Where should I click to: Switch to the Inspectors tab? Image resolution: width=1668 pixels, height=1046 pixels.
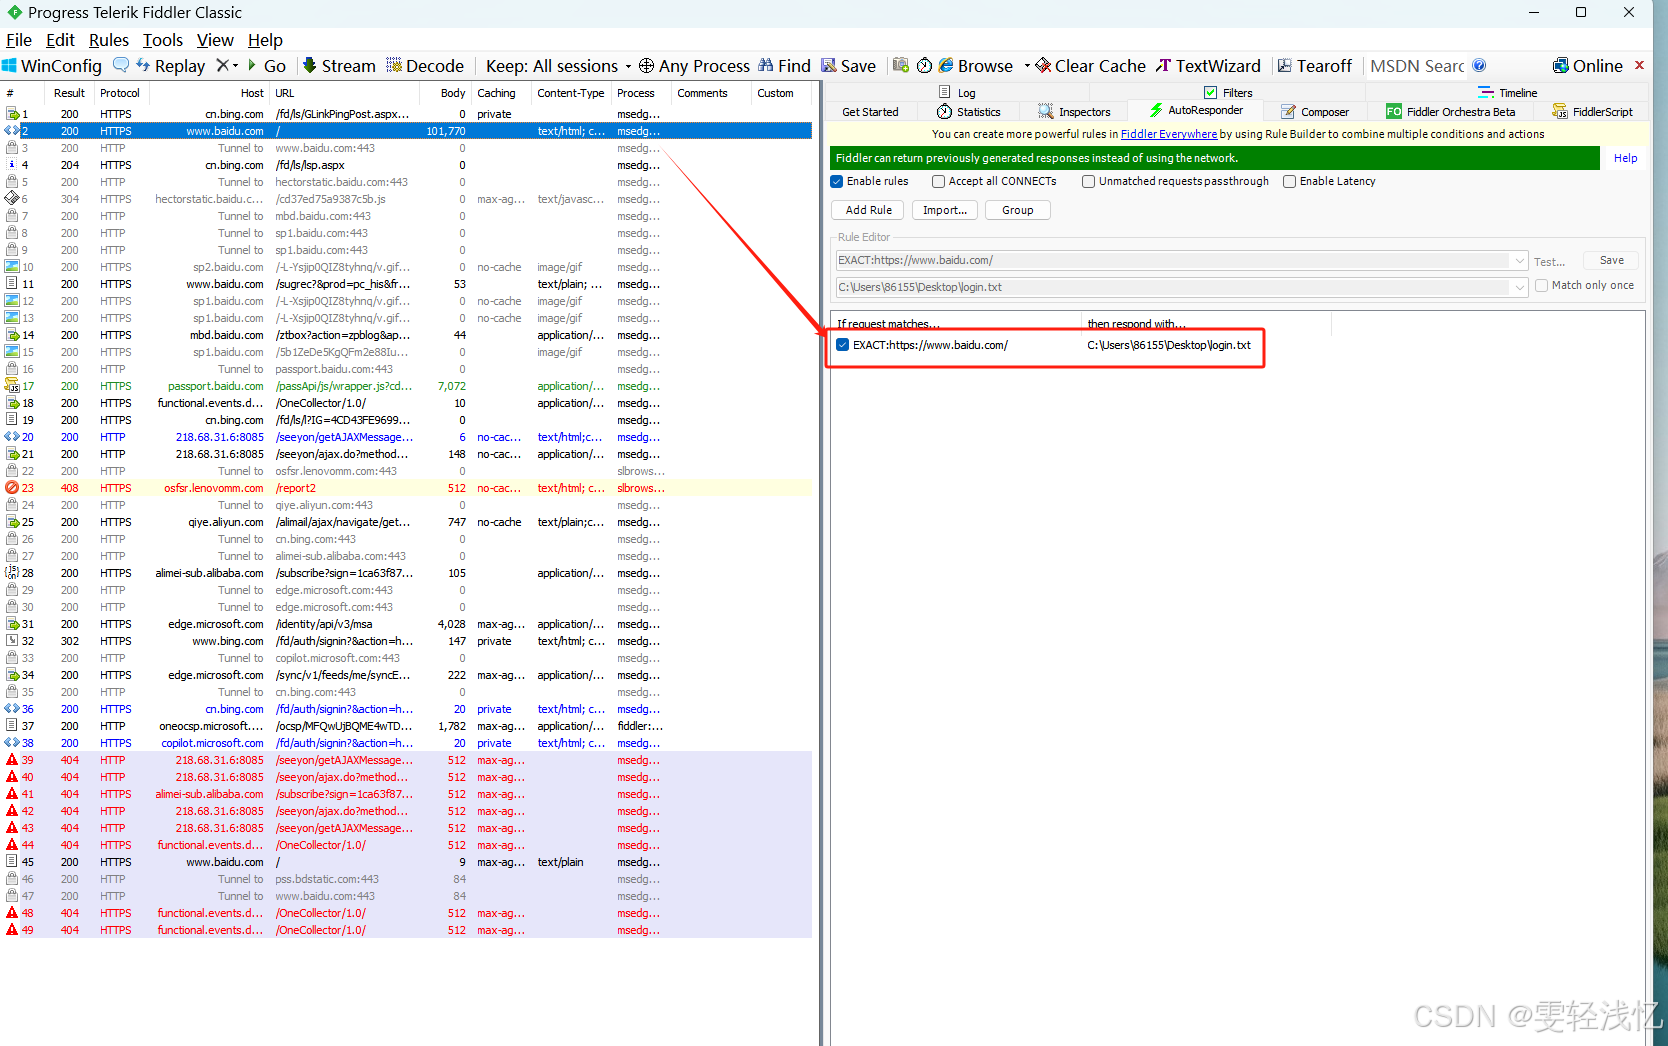(1074, 112)
